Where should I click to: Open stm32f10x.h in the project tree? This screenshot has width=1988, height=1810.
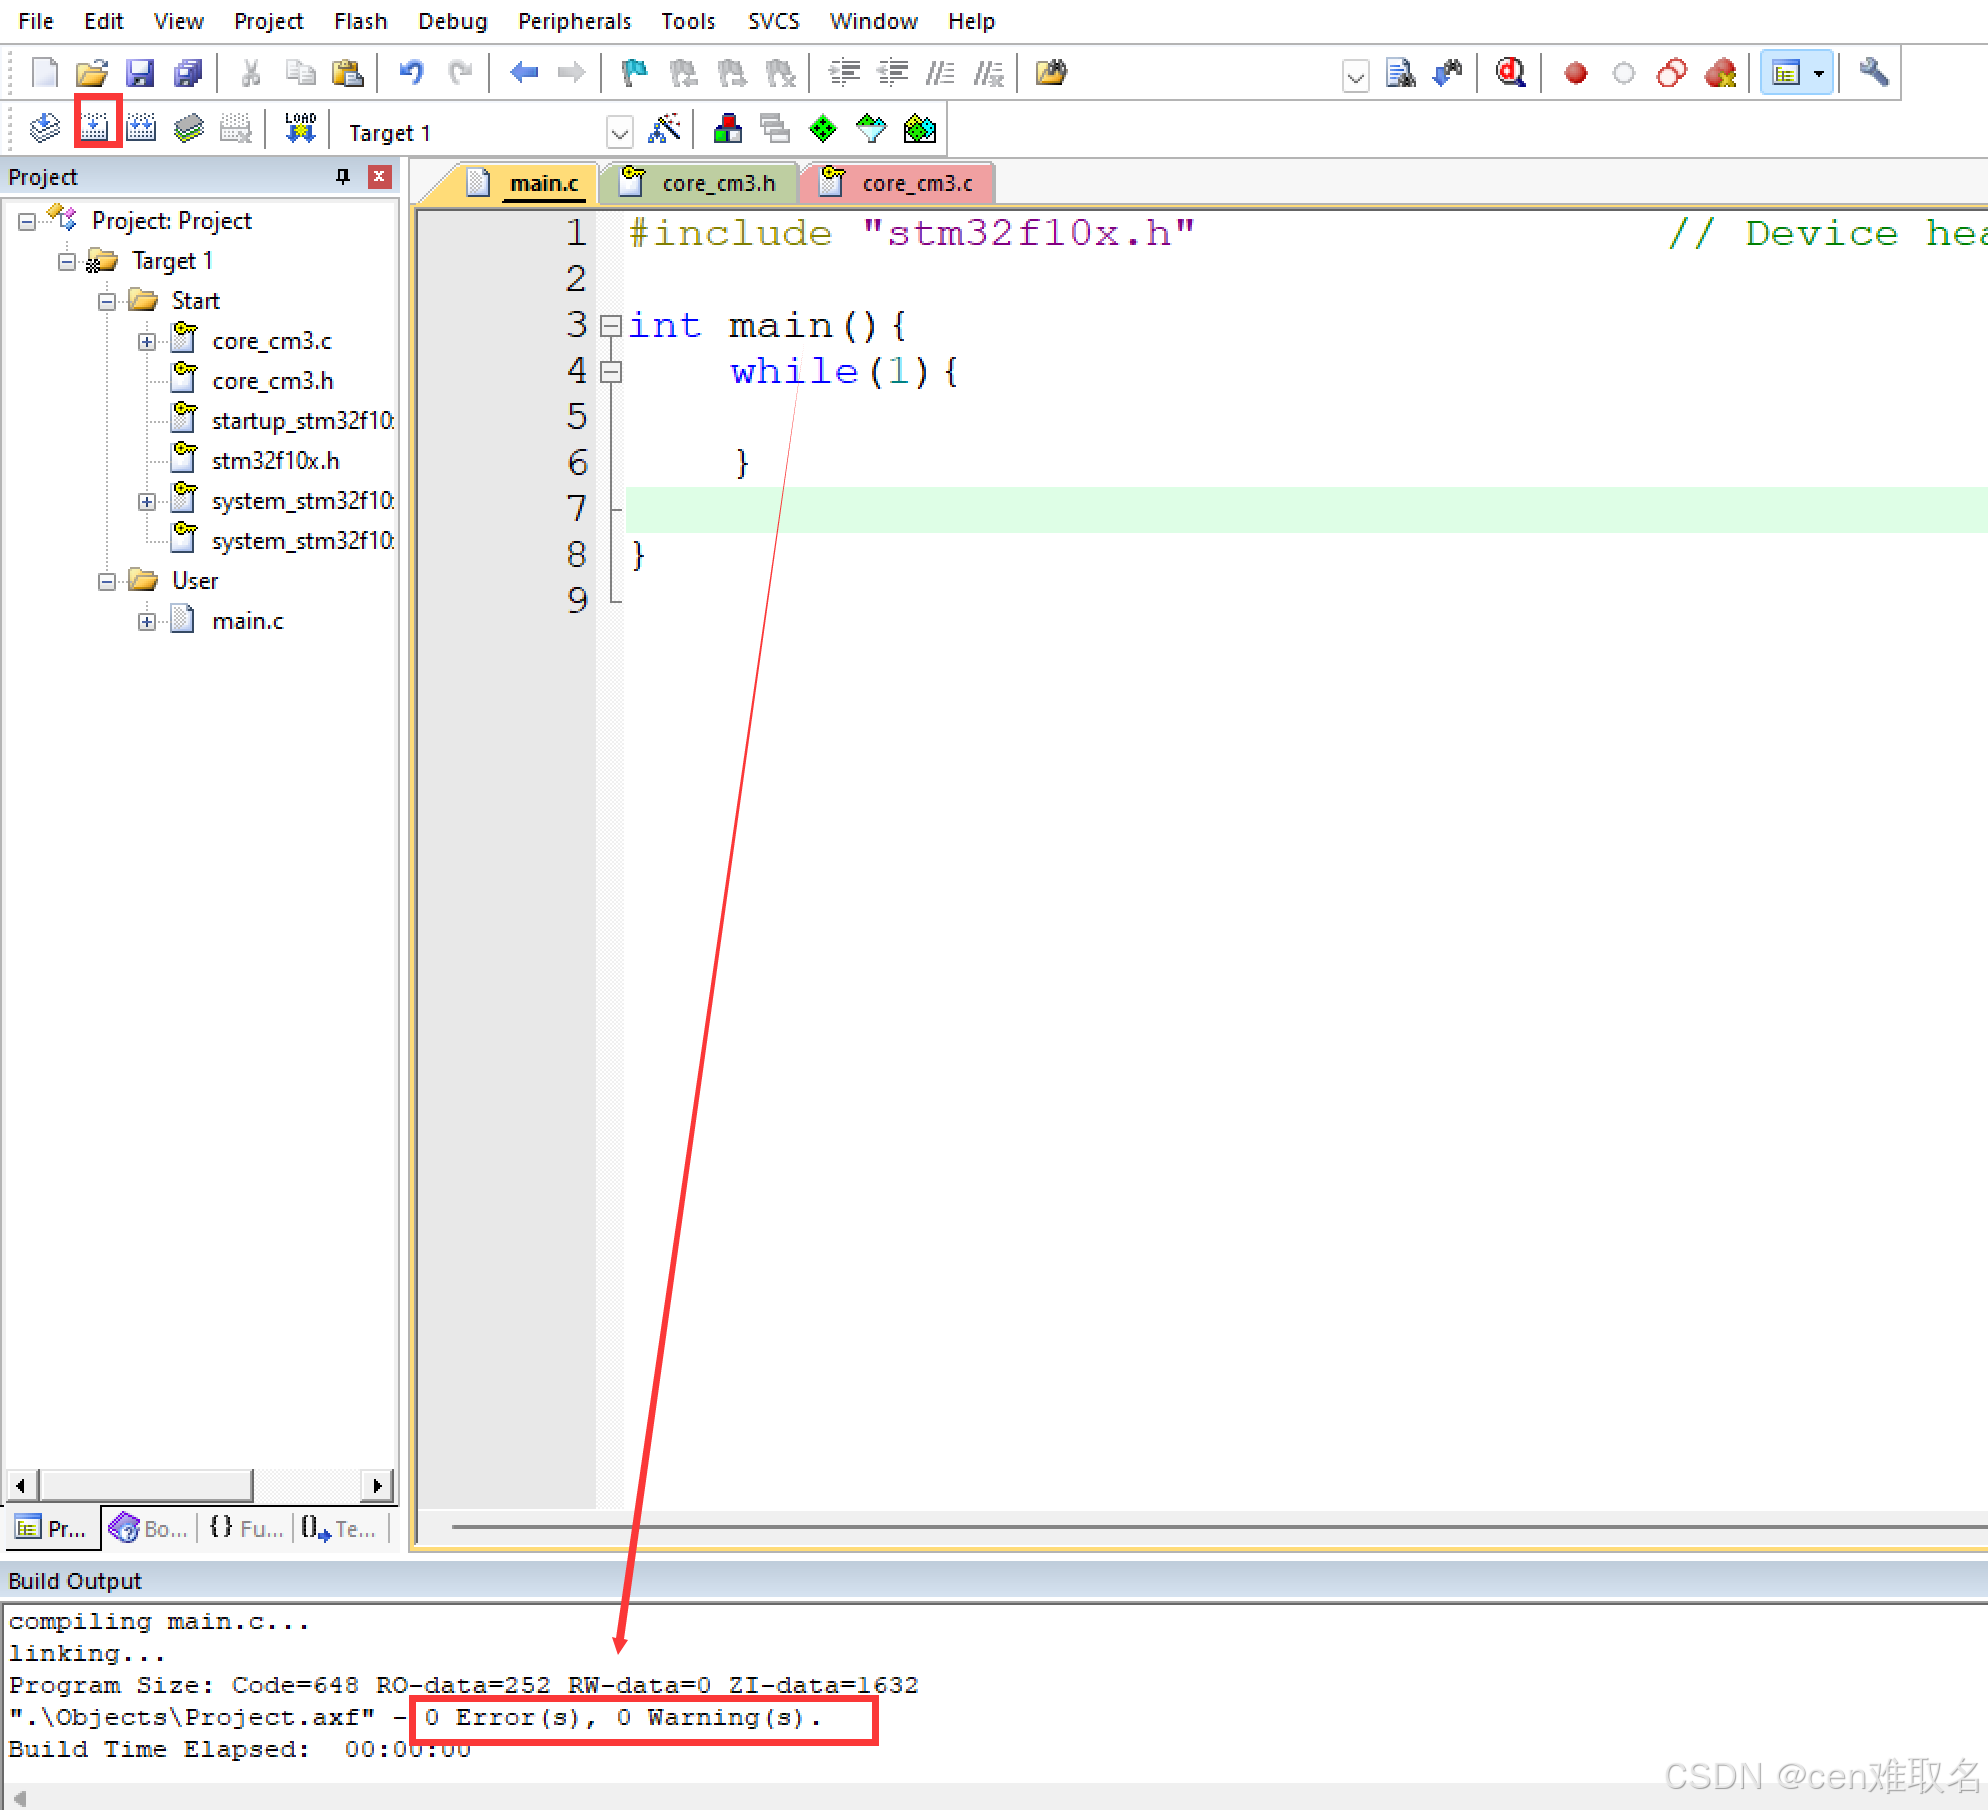tap(275, 461)
